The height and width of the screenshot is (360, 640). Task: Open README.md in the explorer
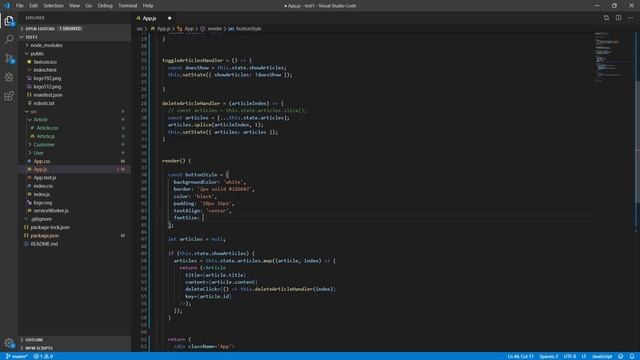(74, 244)
